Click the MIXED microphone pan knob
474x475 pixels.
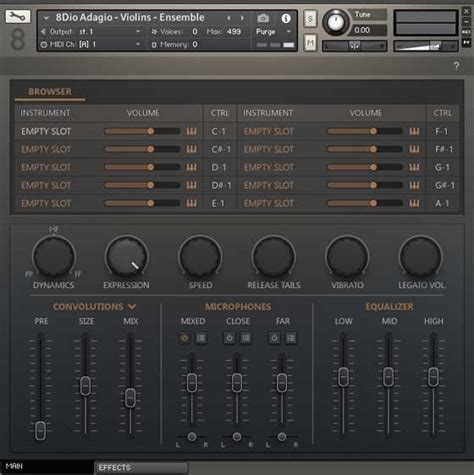pos(192,437)
